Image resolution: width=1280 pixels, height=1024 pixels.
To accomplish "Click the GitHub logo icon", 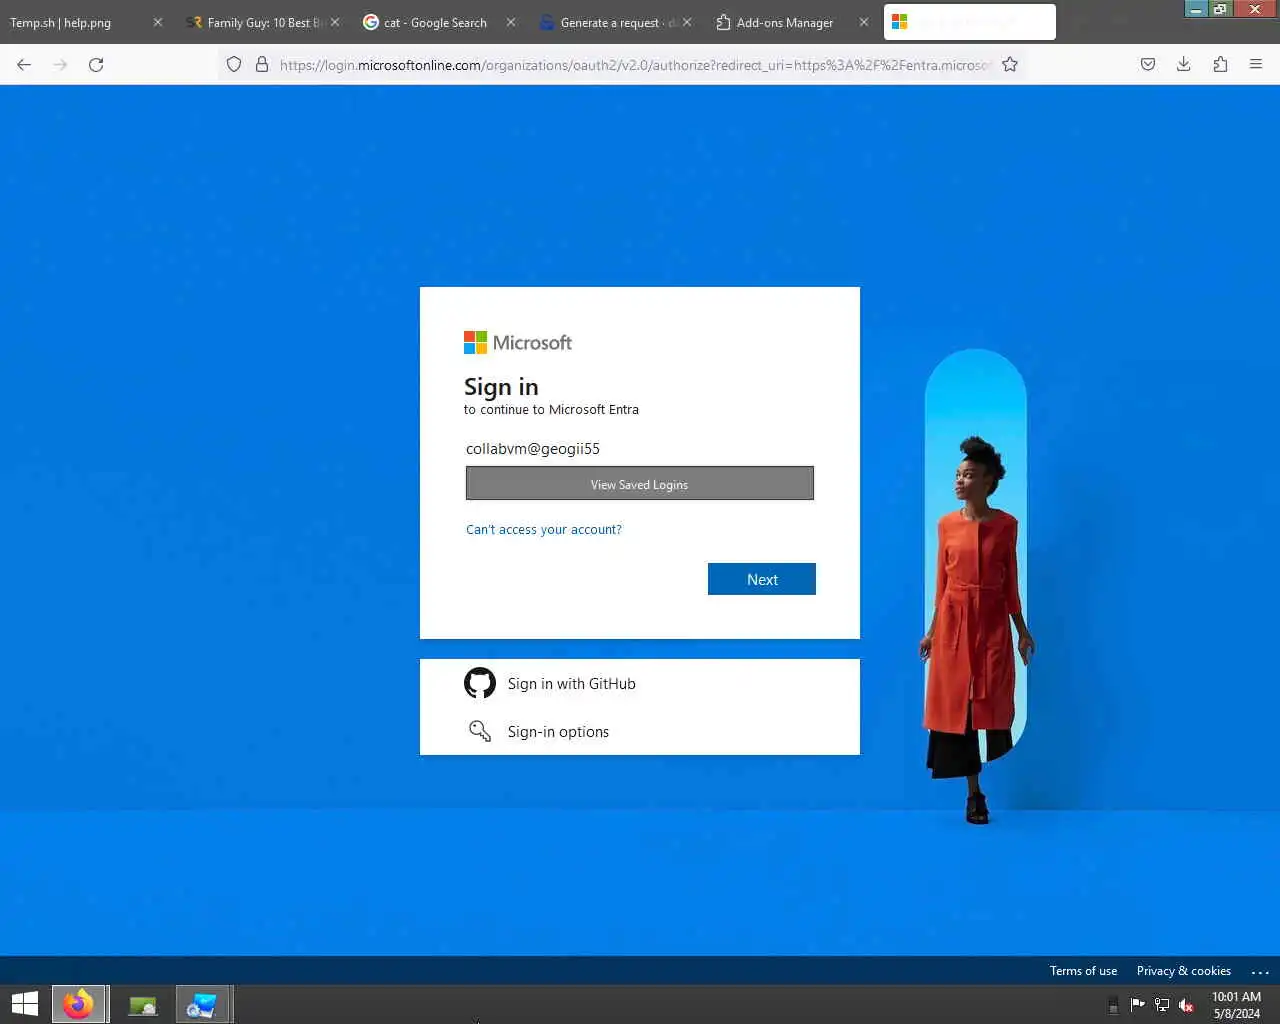I will click(480, 683).
